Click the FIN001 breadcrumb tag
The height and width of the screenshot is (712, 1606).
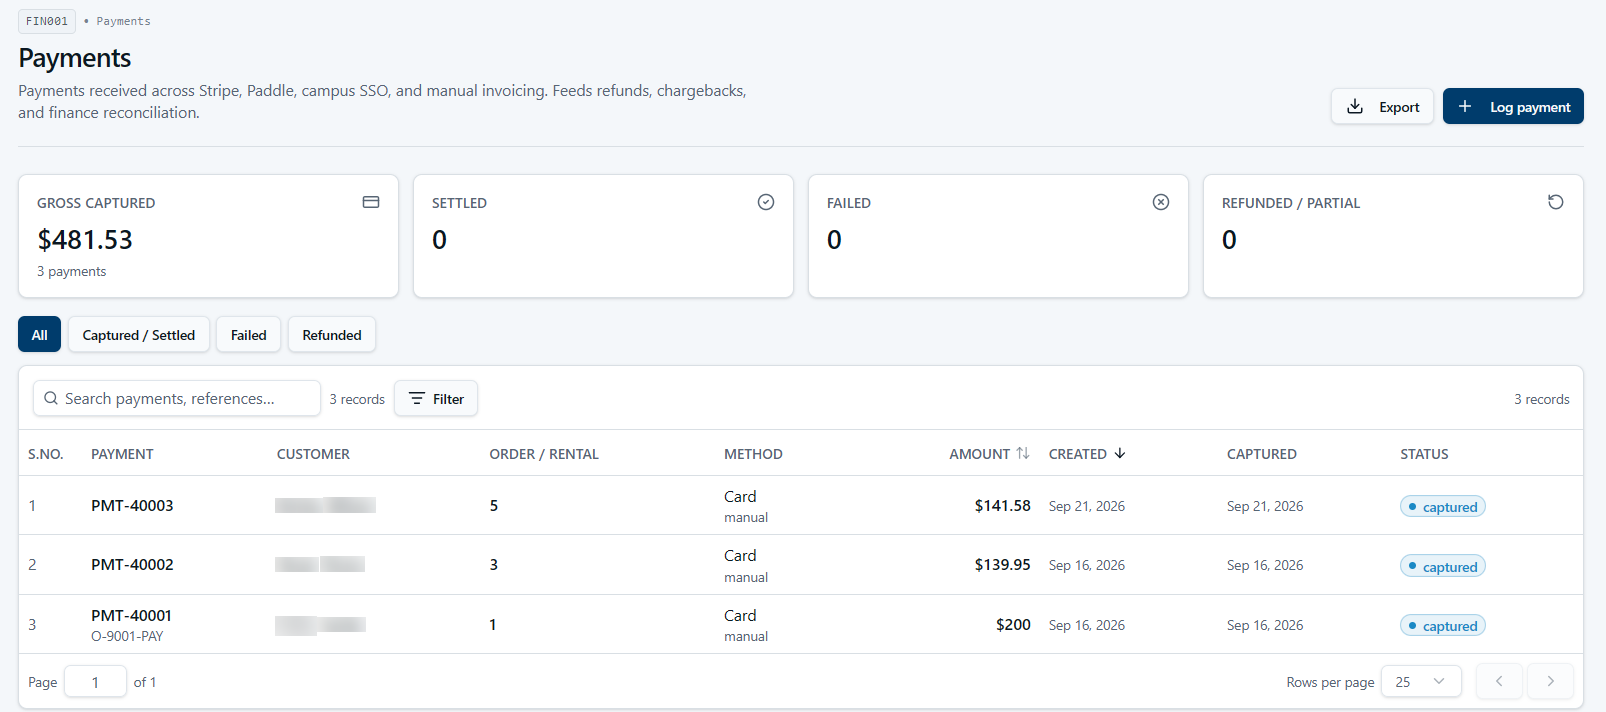coord(47,21)
